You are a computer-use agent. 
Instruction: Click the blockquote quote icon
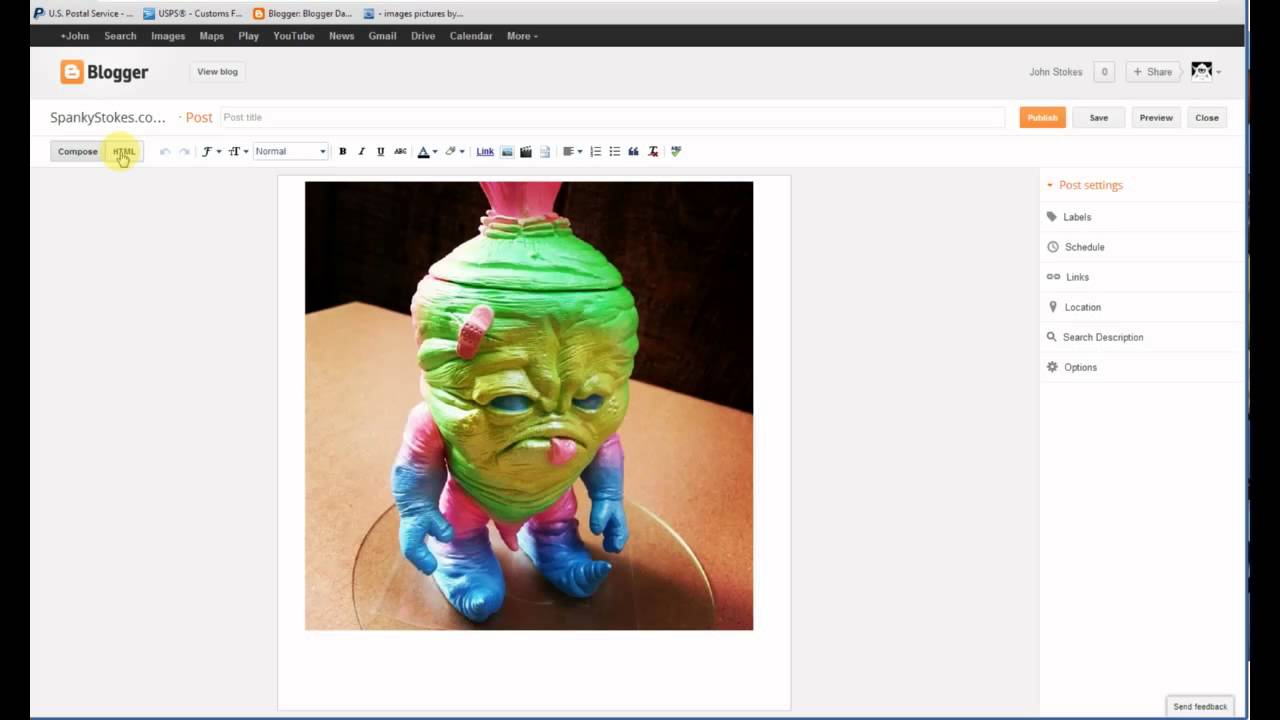pyautogui.click(x=633, y=152)
